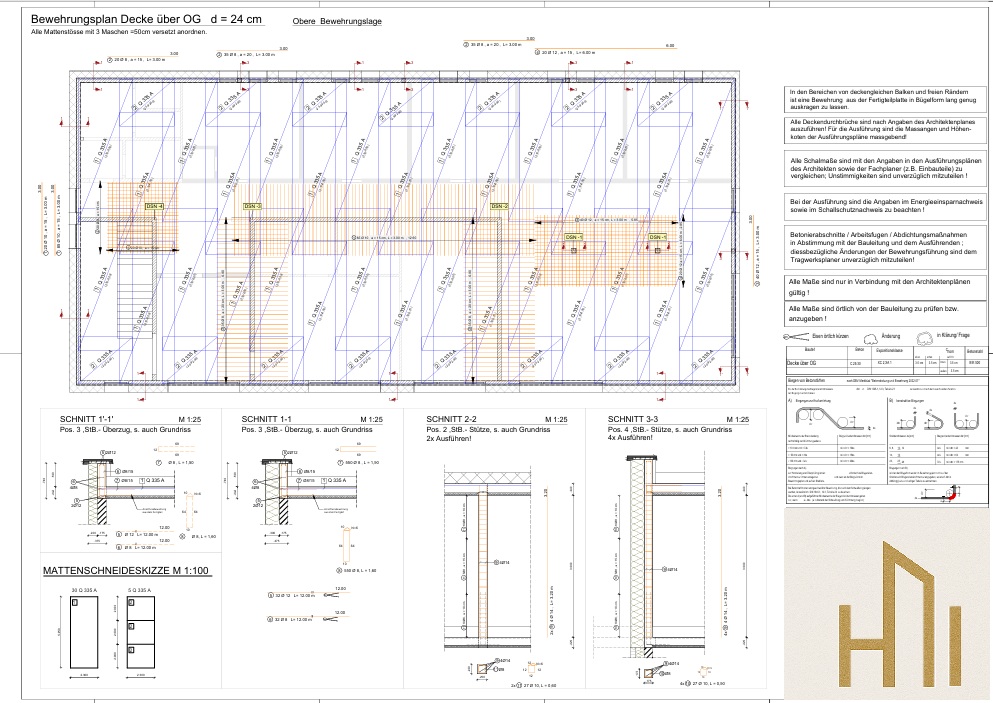The width and height of the screenshot is (993, 703).
Task: Select the DSN-3 marker on the floor plan
Action: pyautogui.click(x=252, y=206)
